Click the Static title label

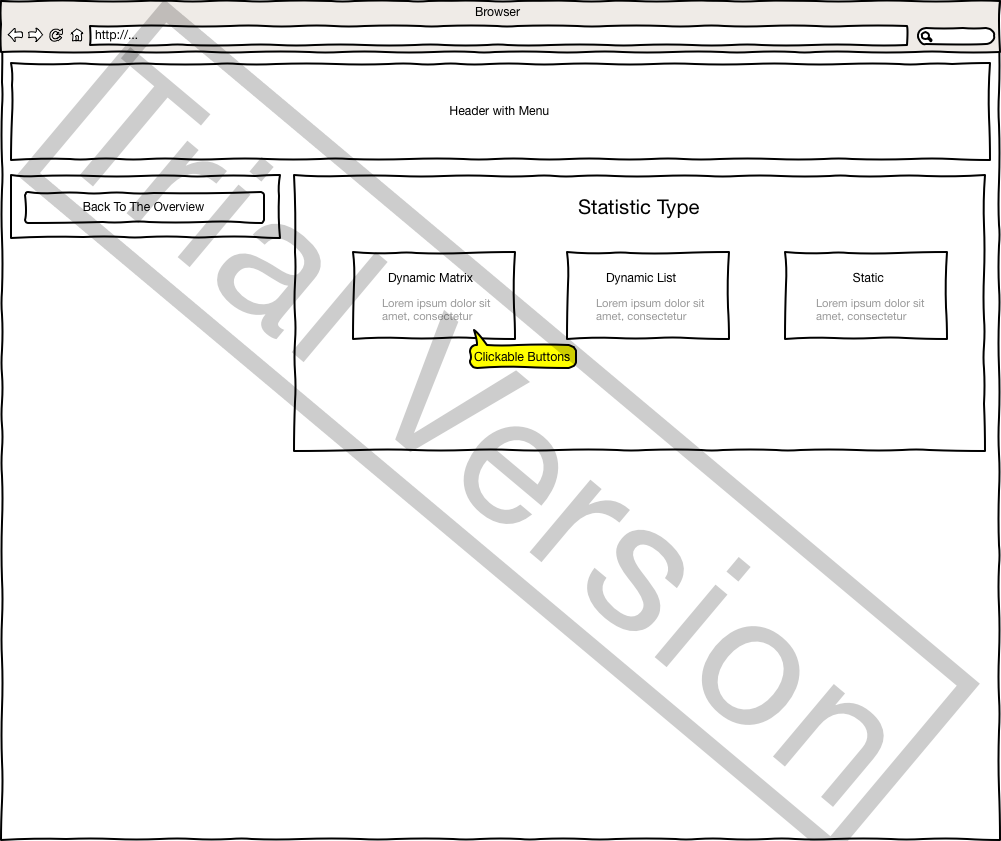(x=868, y=278)
